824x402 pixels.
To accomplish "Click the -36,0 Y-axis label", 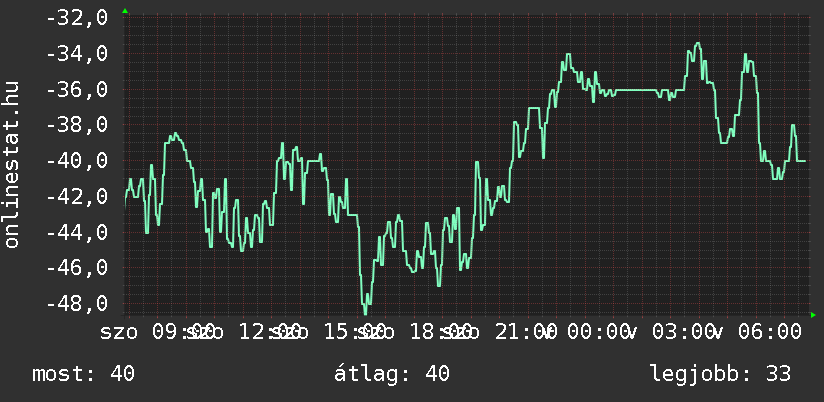I will pyautogui.click(x=77, y=89).
